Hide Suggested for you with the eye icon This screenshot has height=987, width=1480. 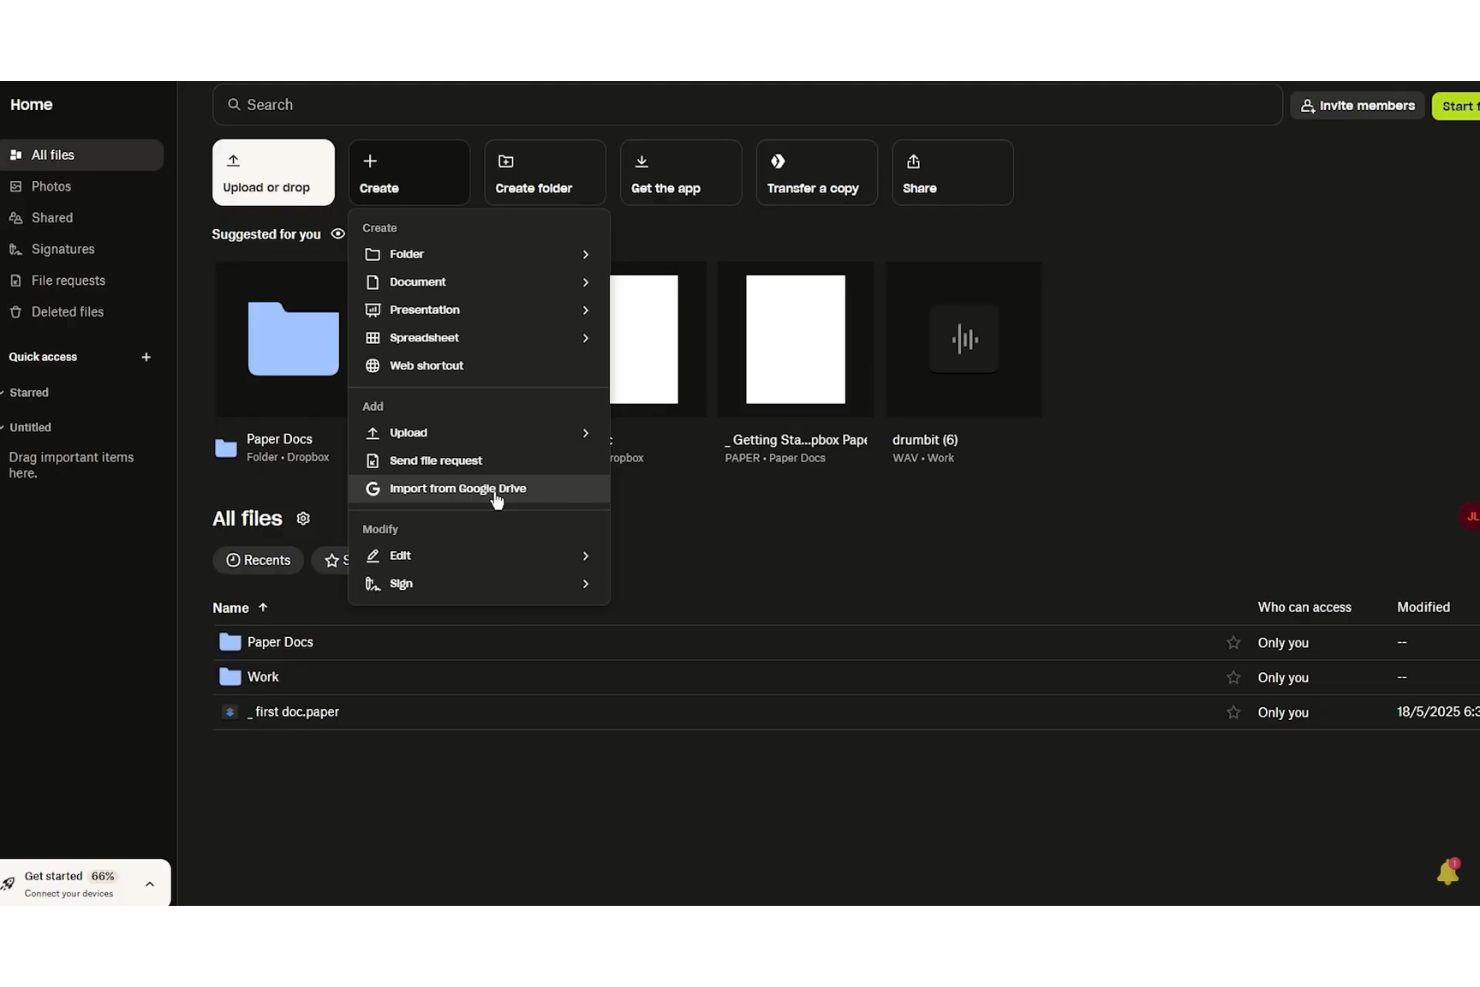pyautogui.click(x=338, y=234)
